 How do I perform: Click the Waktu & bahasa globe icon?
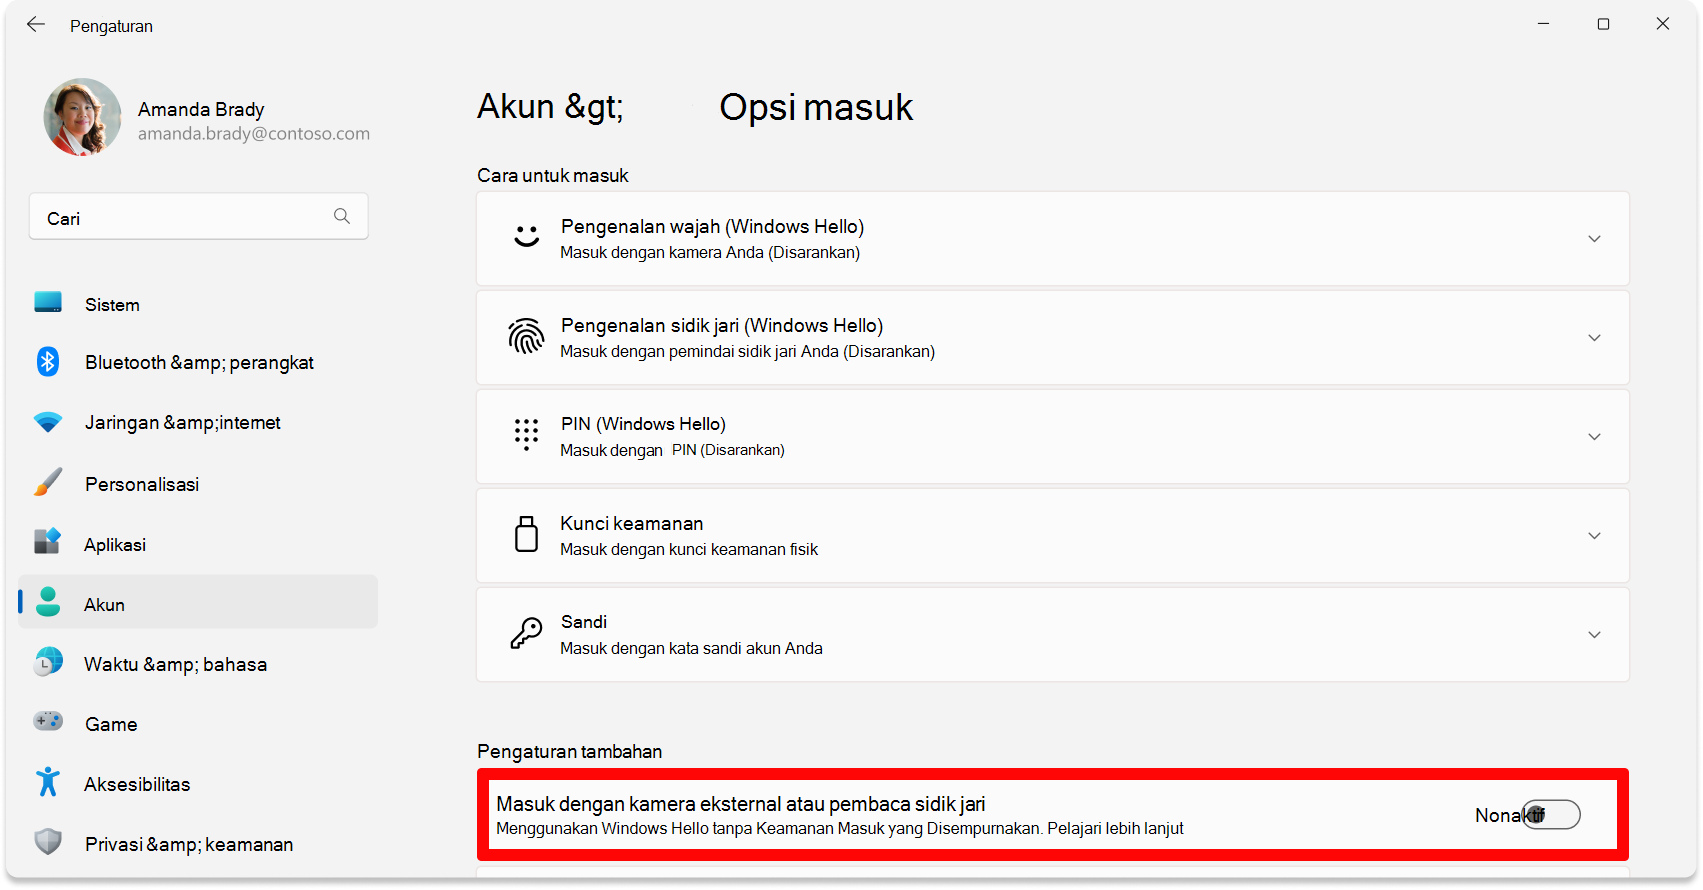tap(48, 662)
